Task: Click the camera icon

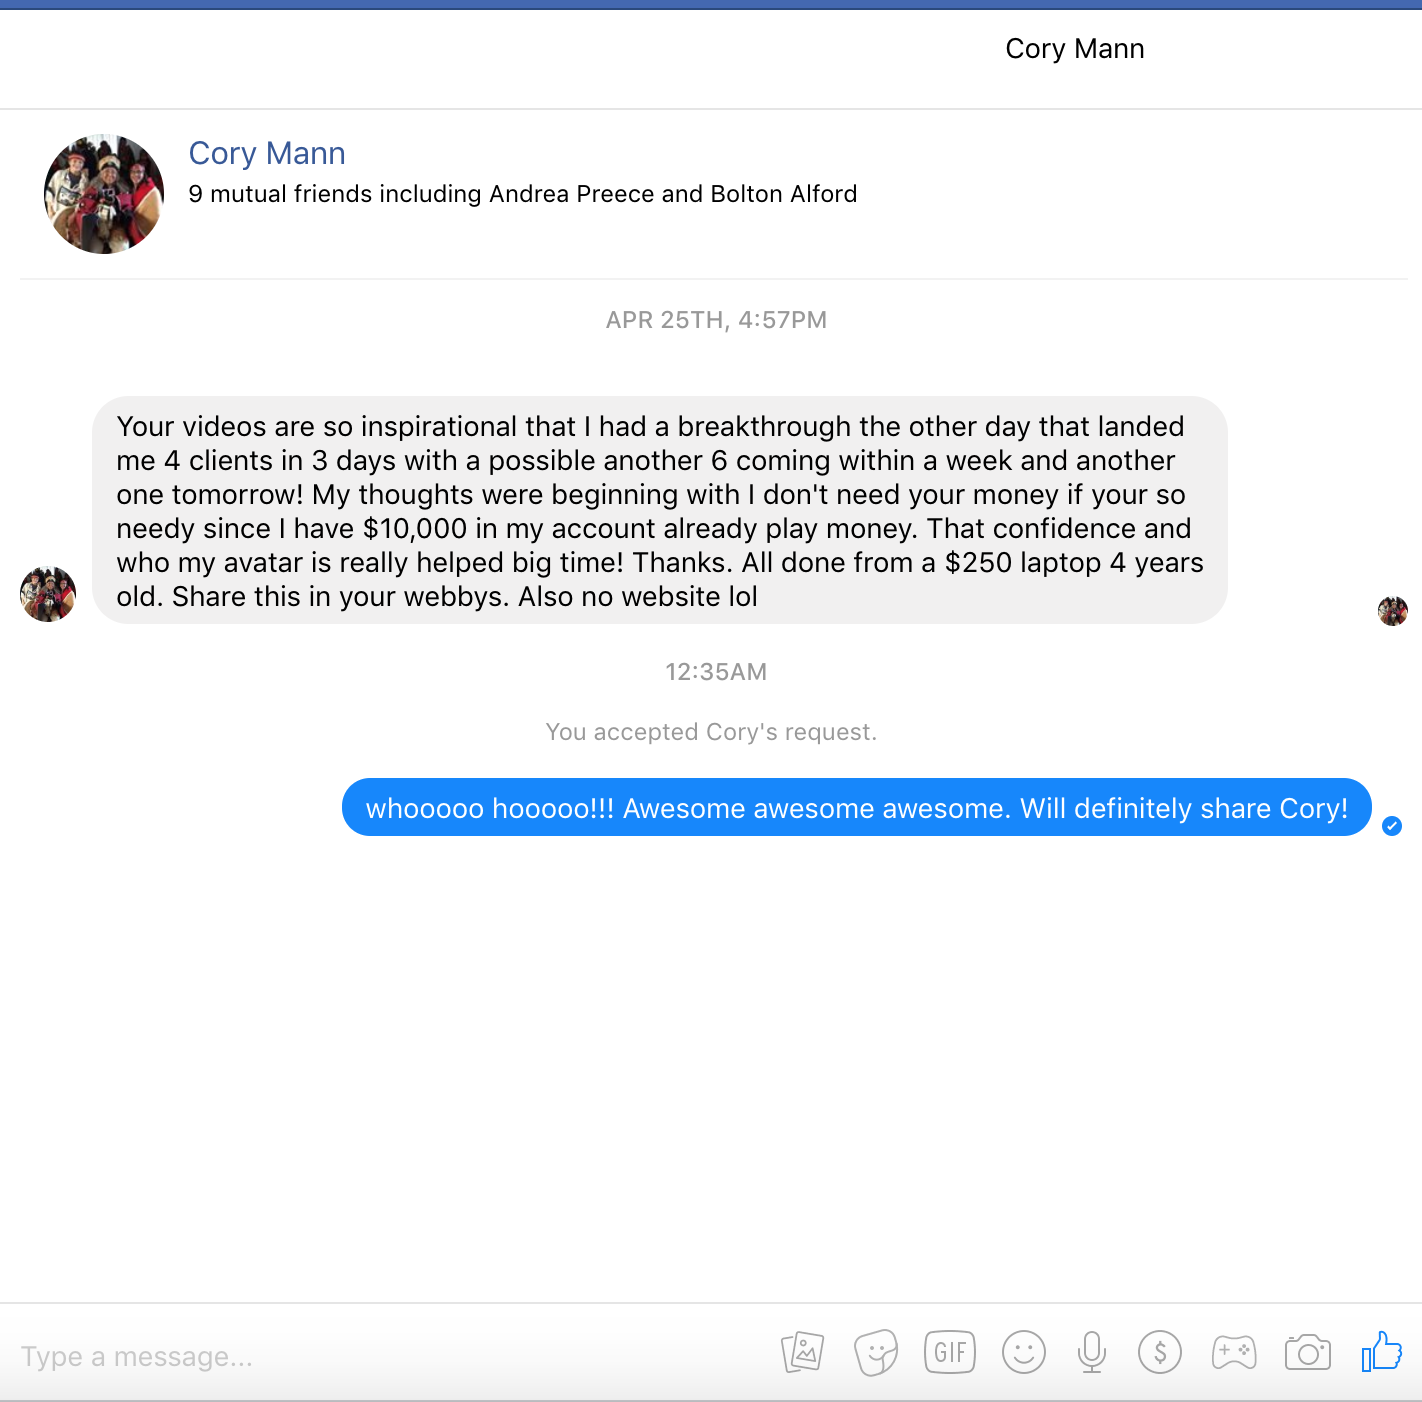Action: 1308,1353
